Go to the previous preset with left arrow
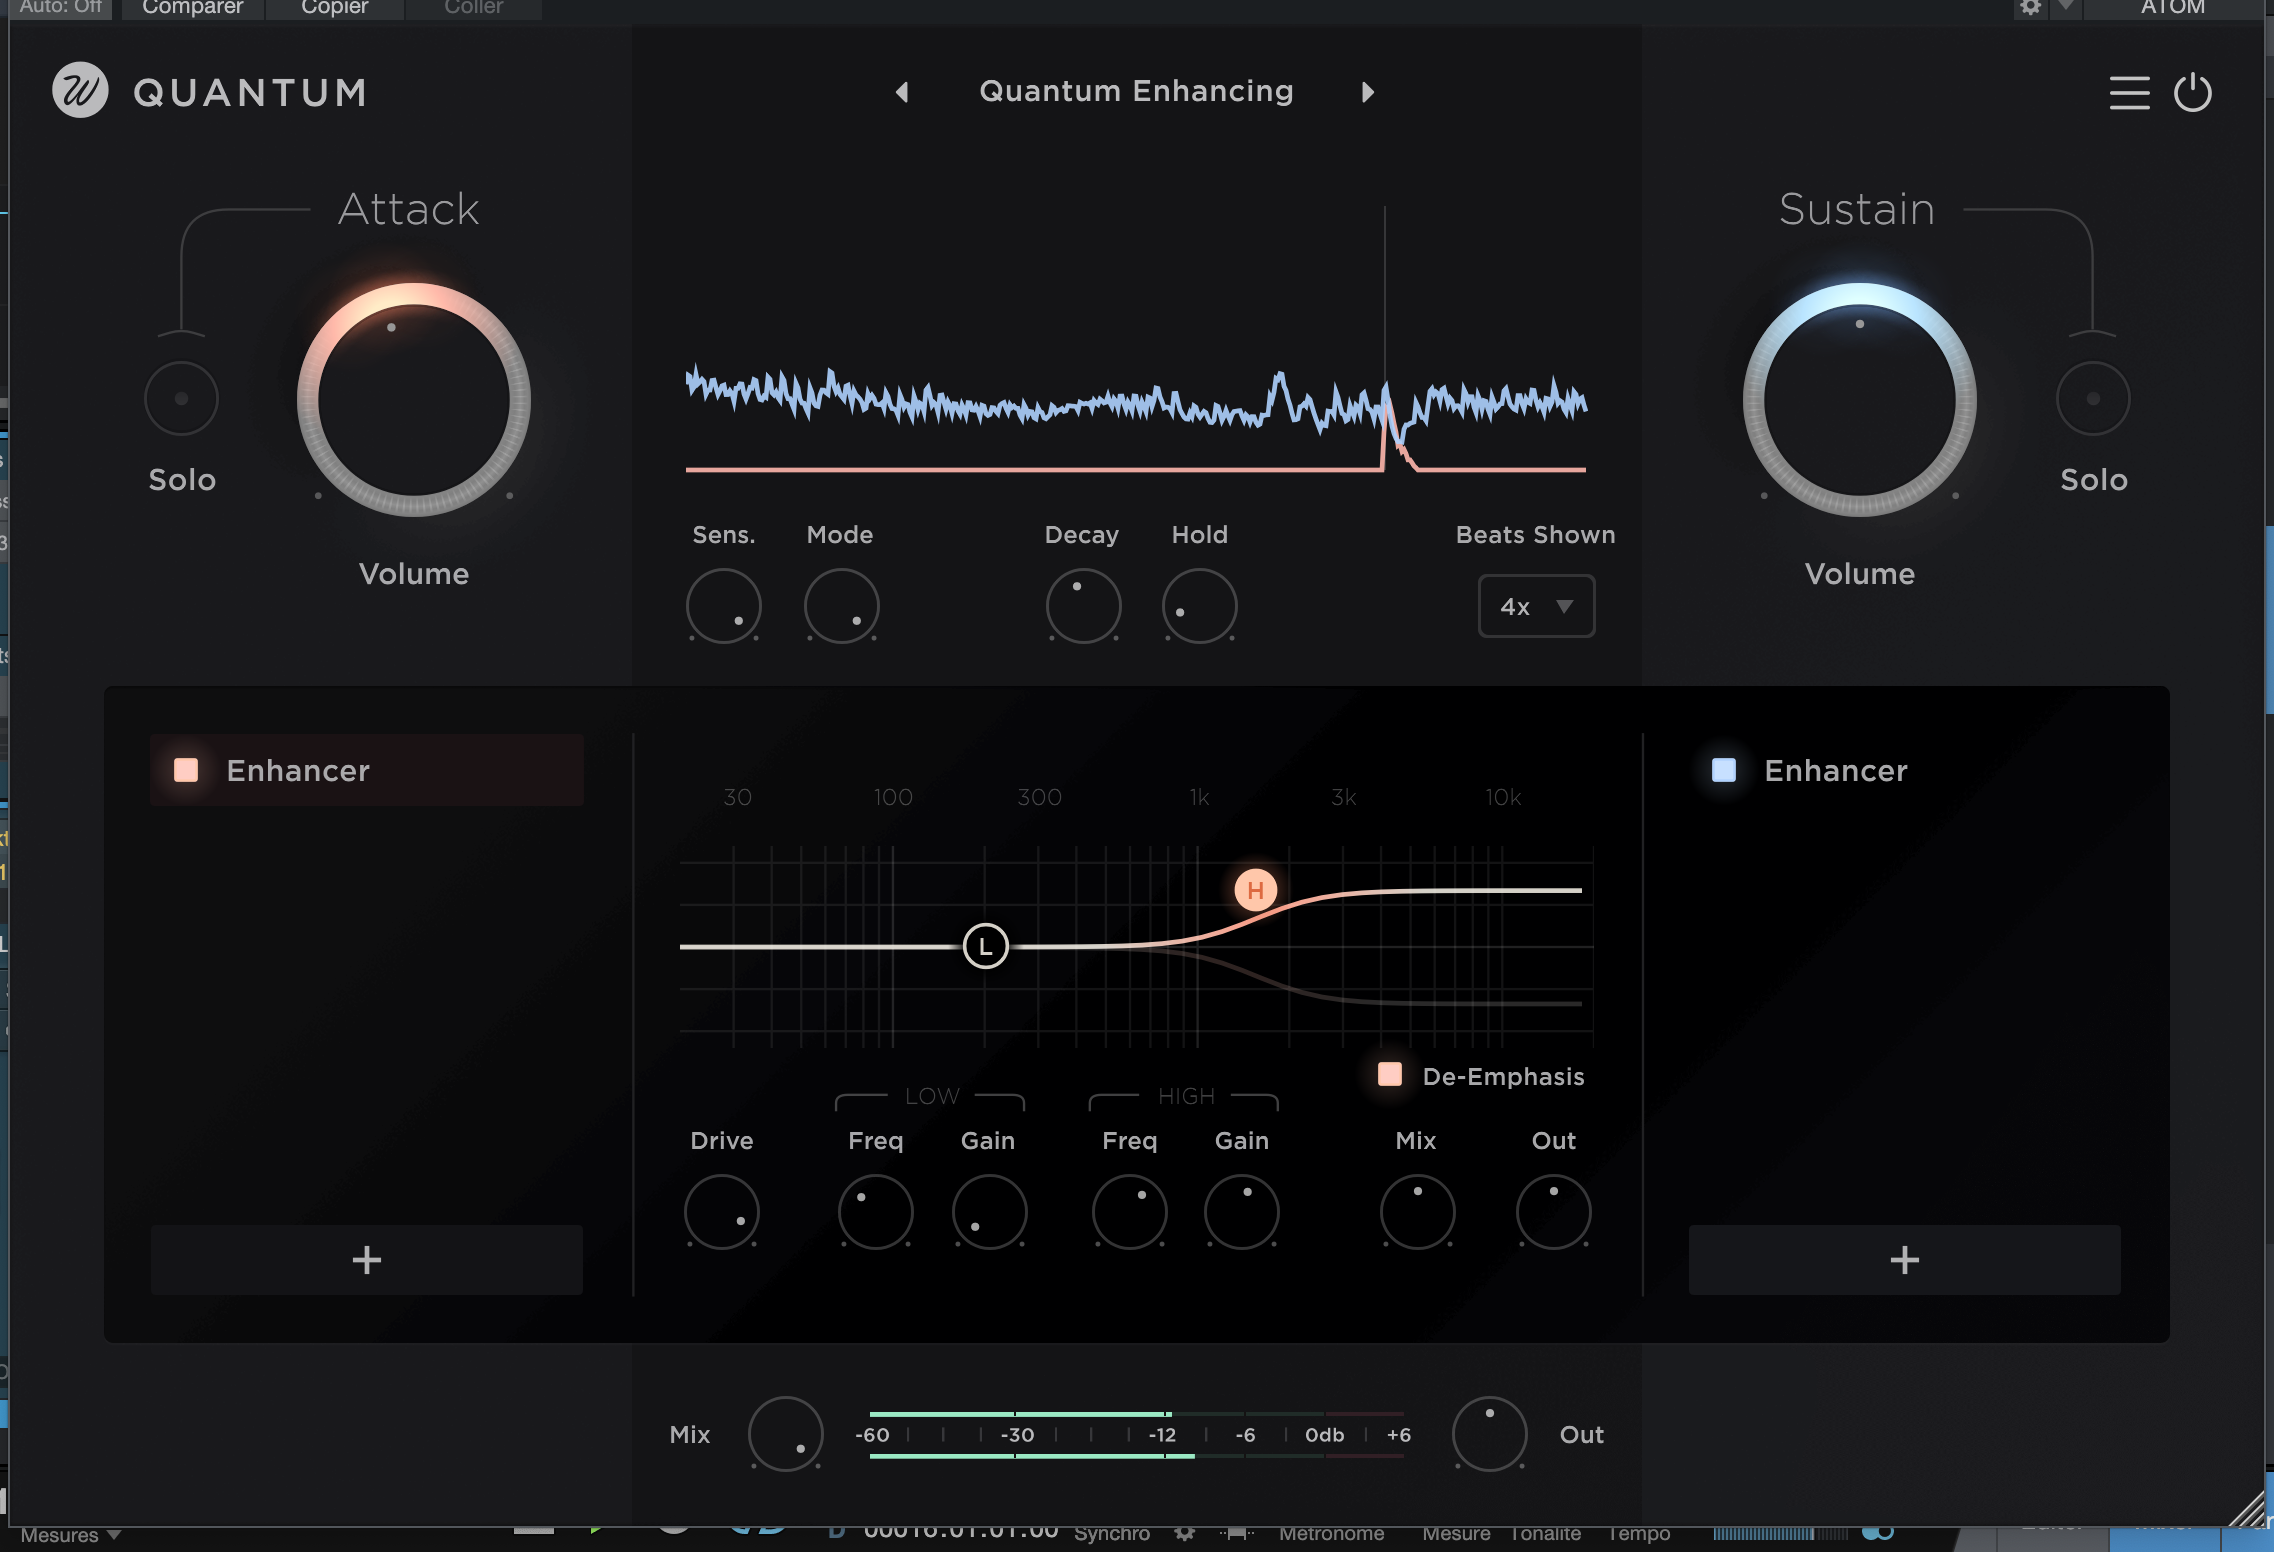2274x1552 pixels. (x=902, y=92)
